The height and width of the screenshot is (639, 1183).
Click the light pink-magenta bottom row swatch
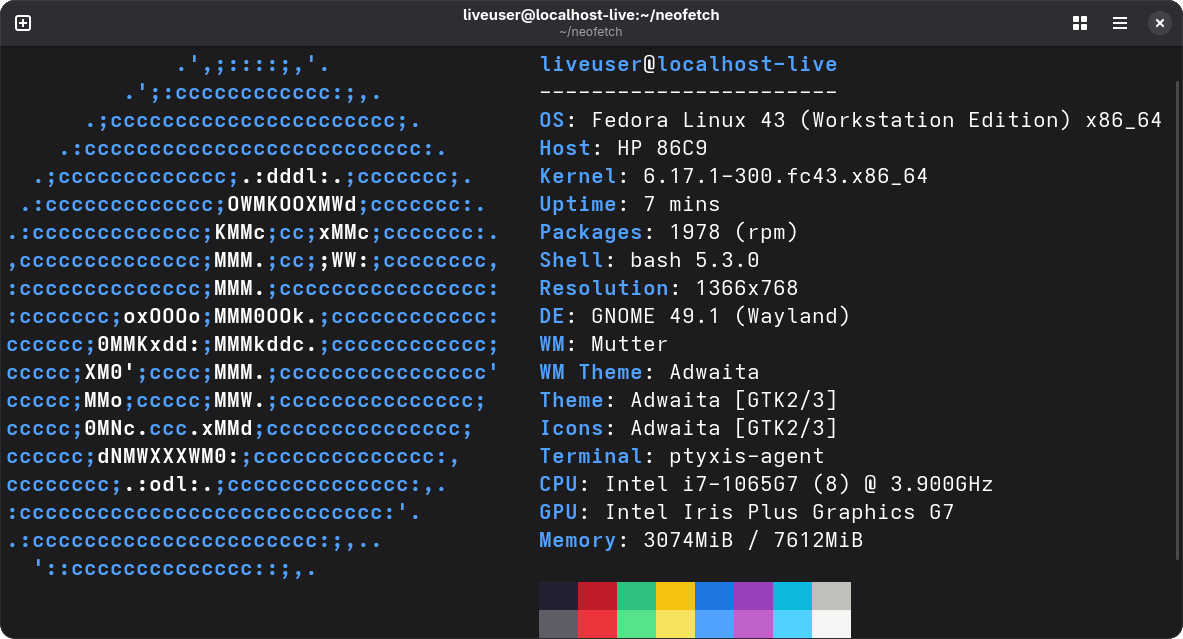[753, 624]
